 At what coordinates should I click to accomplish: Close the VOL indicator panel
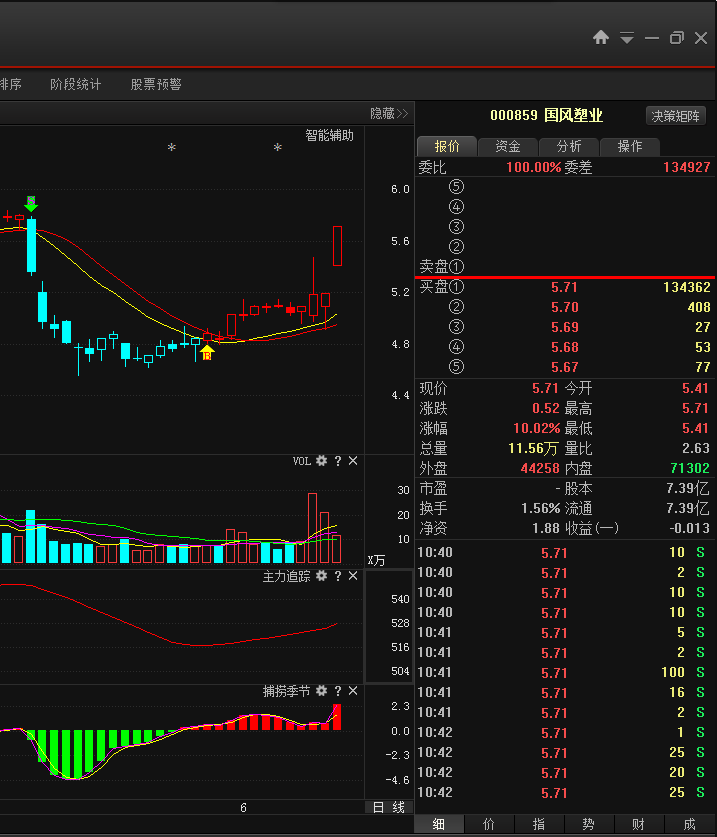[x=353, y=461]
